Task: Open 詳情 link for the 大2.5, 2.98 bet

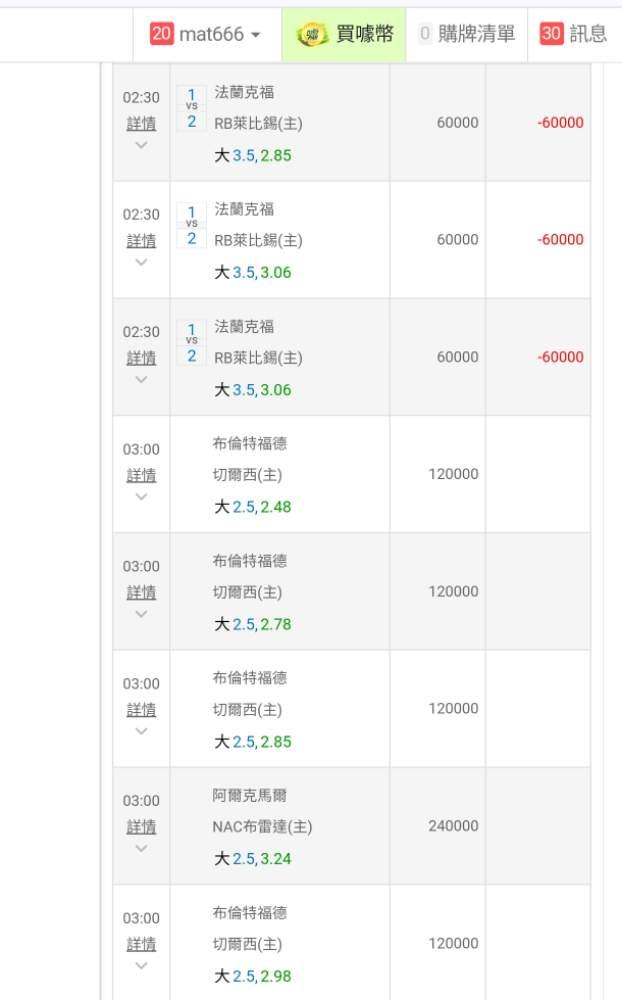Action: coord(141,945)
